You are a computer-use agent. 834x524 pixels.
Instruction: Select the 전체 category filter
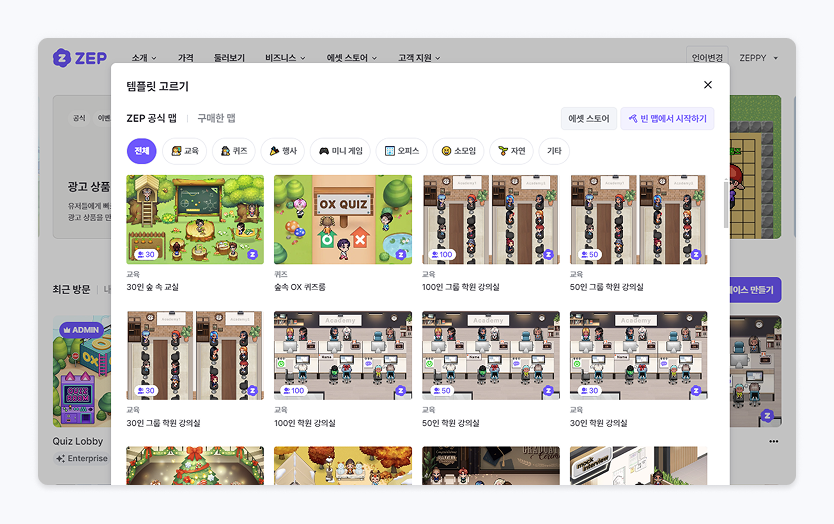[141, 151]
